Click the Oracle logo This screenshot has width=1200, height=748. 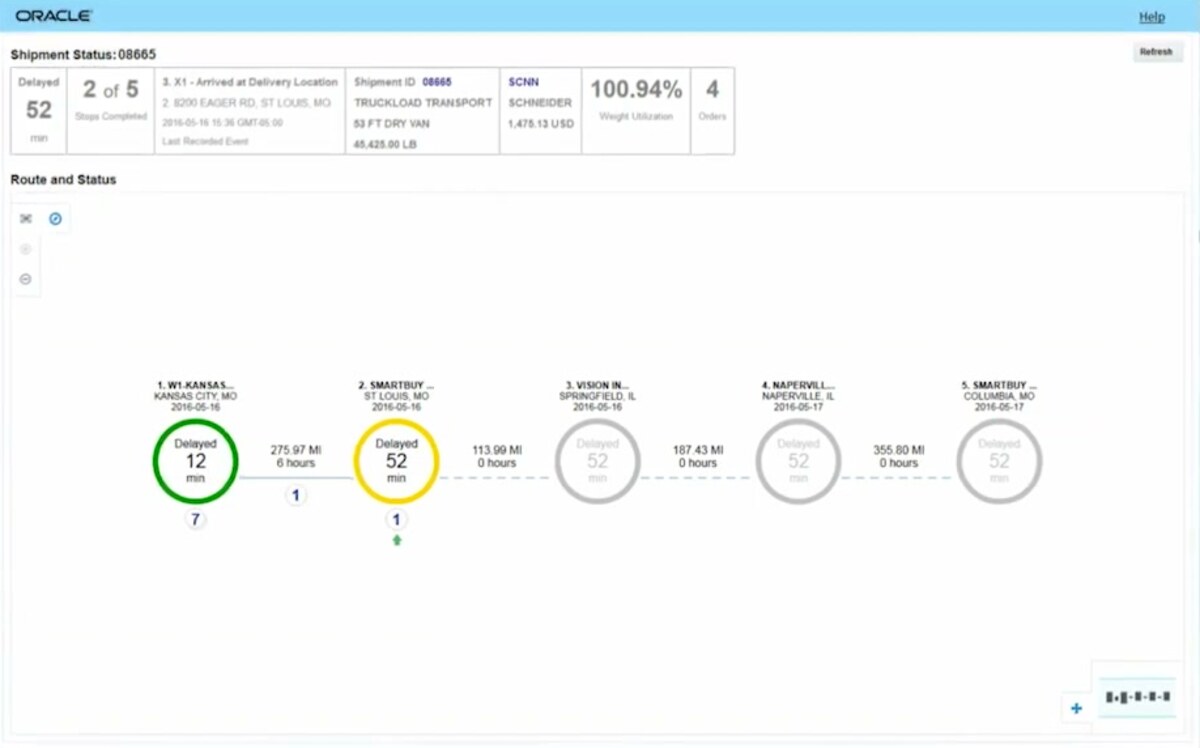54,16
